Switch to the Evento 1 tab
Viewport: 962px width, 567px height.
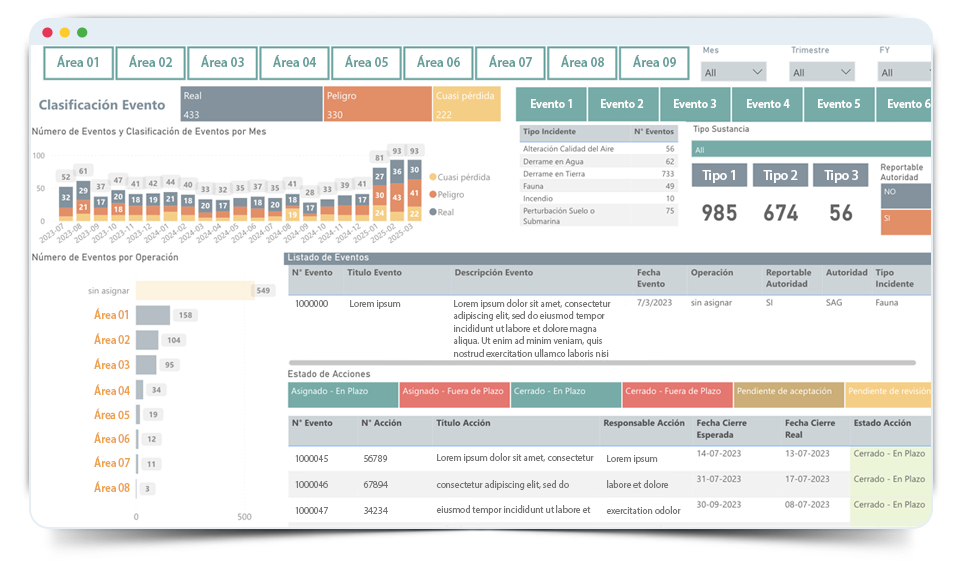click(551, 104)
